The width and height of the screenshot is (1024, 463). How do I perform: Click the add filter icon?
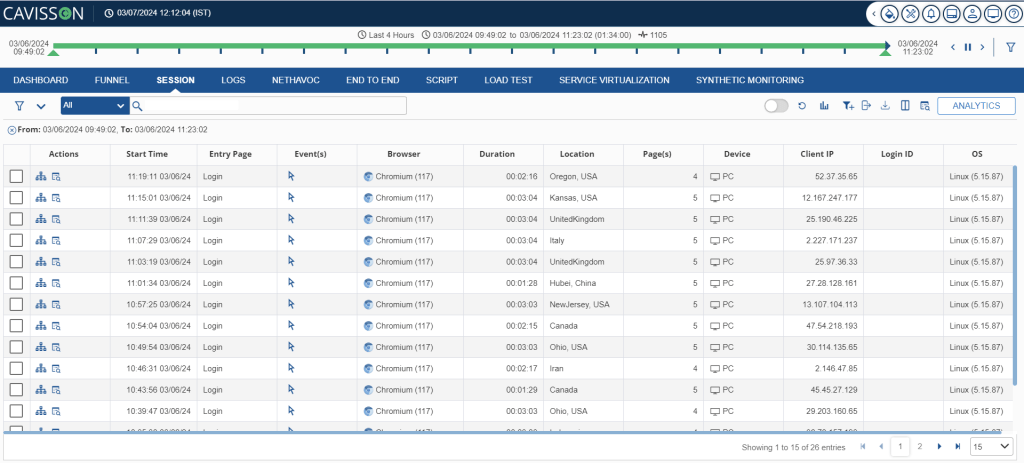tap(847, 106)
